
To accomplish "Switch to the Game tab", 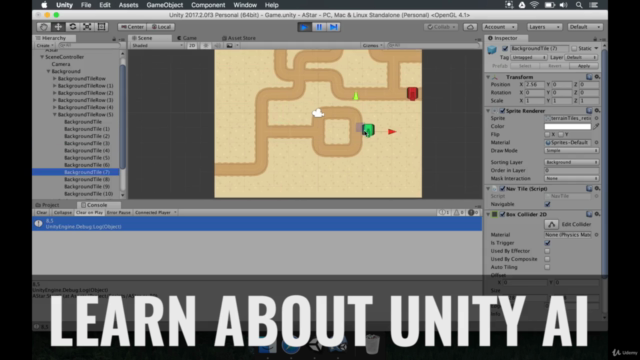I will coord(187,38).
